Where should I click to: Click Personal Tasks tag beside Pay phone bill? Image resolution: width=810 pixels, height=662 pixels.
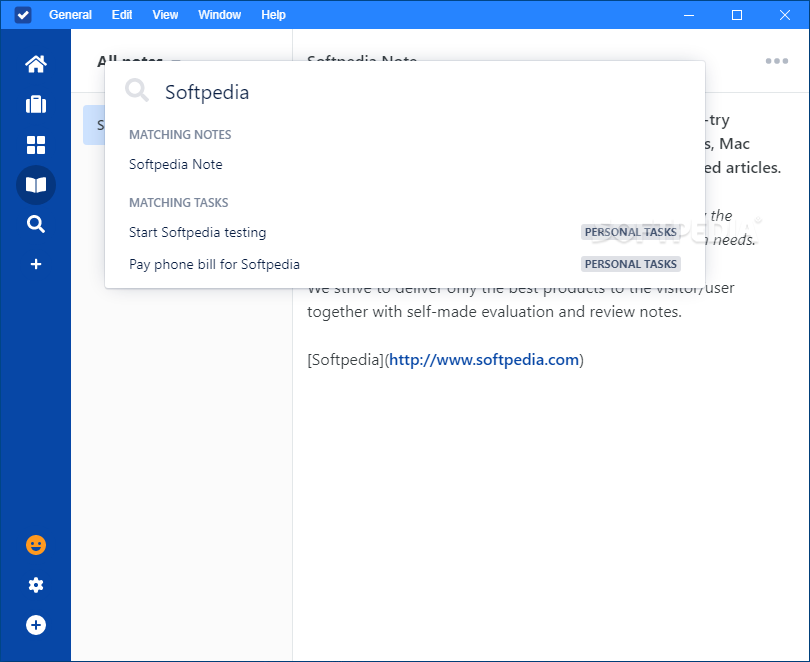point(630,264)
